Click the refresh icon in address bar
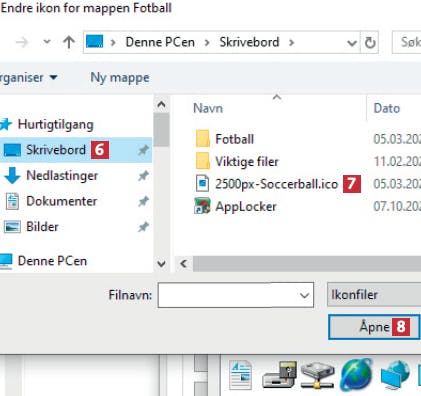The width and height of the screenshot is (421, 396). click(x=370, y=43)
